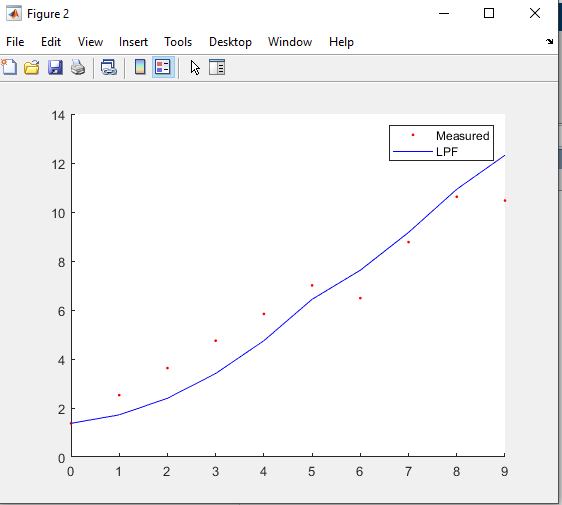
Task: Print the figure with the printer icon
Action: (78, 67)
